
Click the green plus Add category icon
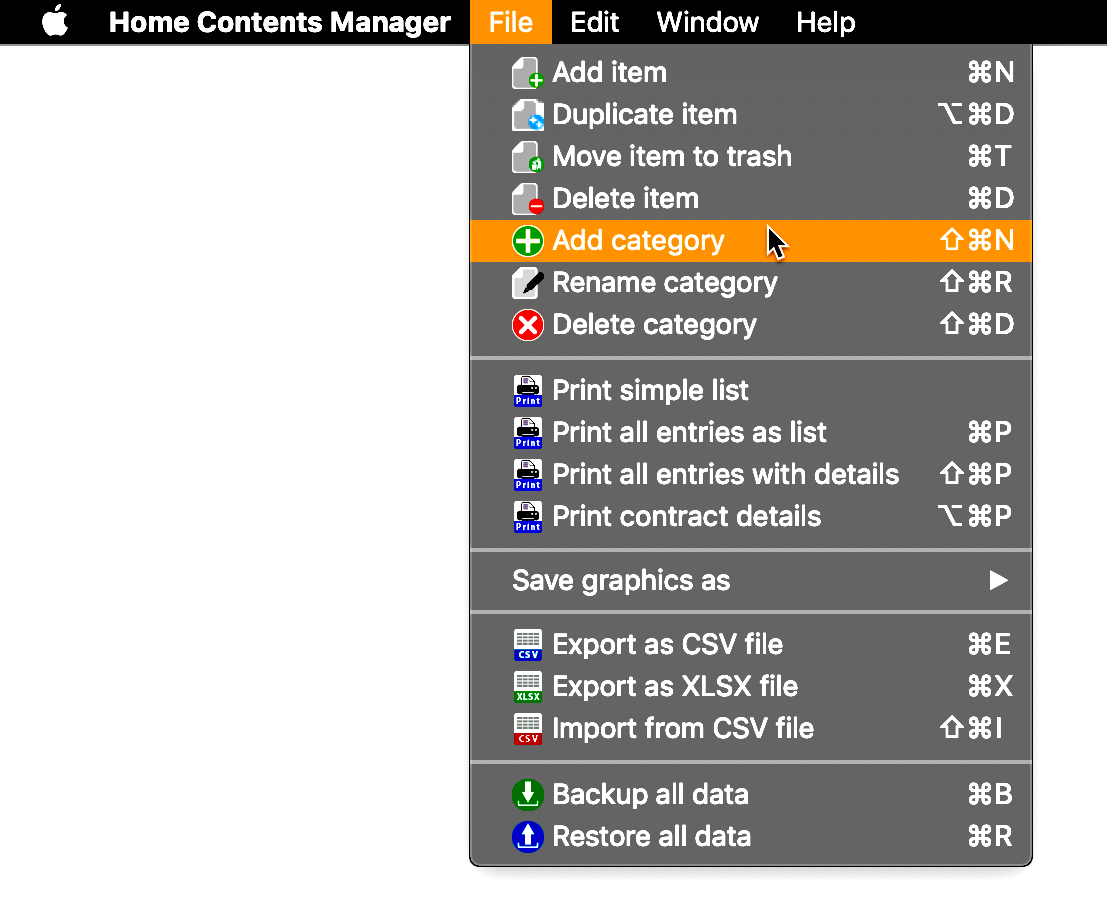point(527,241)
